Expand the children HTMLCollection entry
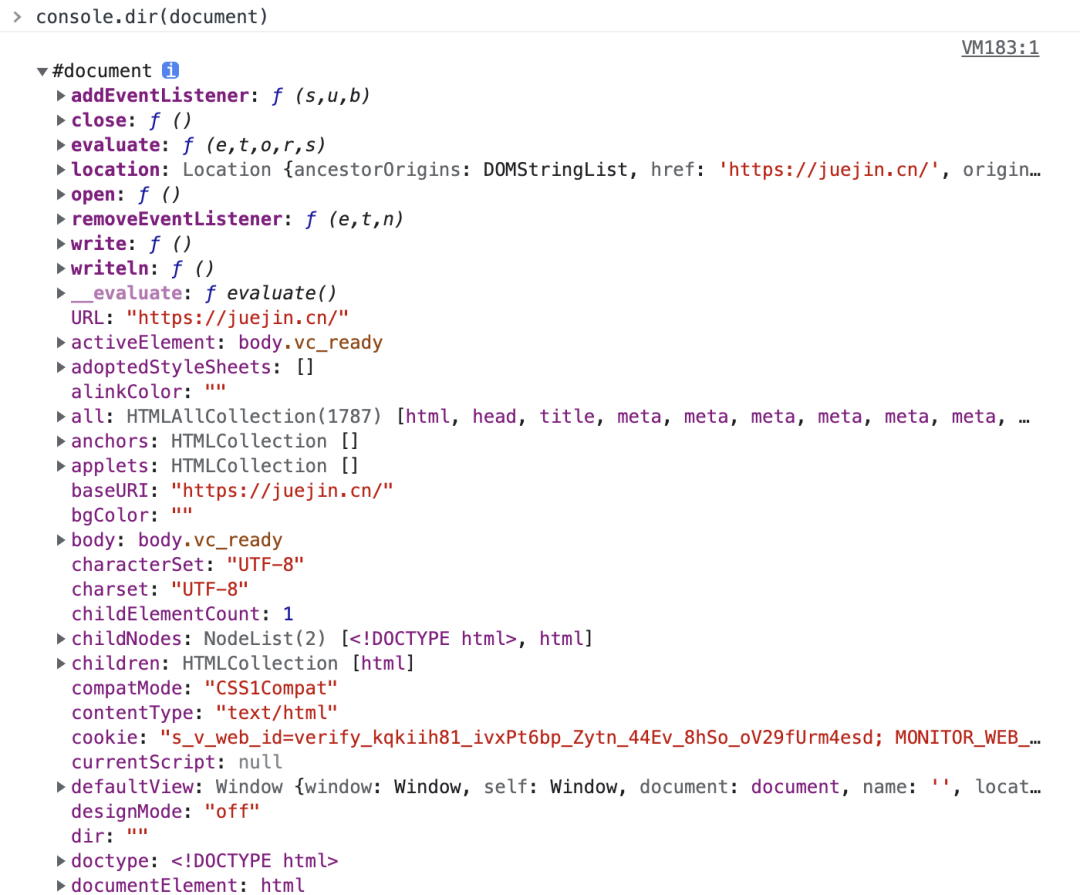Viewport: 1080px width, 895px height. point(61,663)
